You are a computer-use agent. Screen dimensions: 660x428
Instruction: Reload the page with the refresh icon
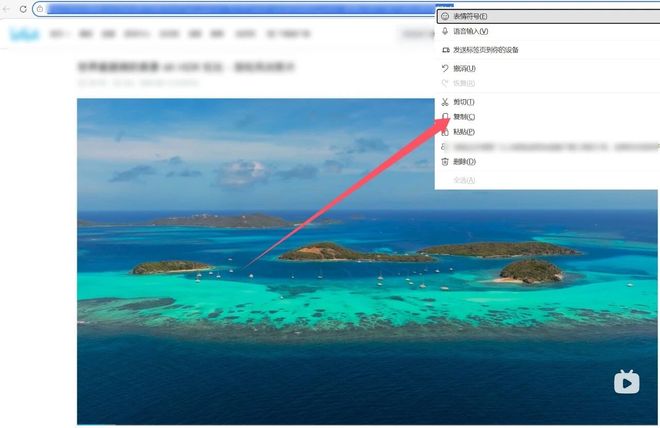click(x=23, y=9)
